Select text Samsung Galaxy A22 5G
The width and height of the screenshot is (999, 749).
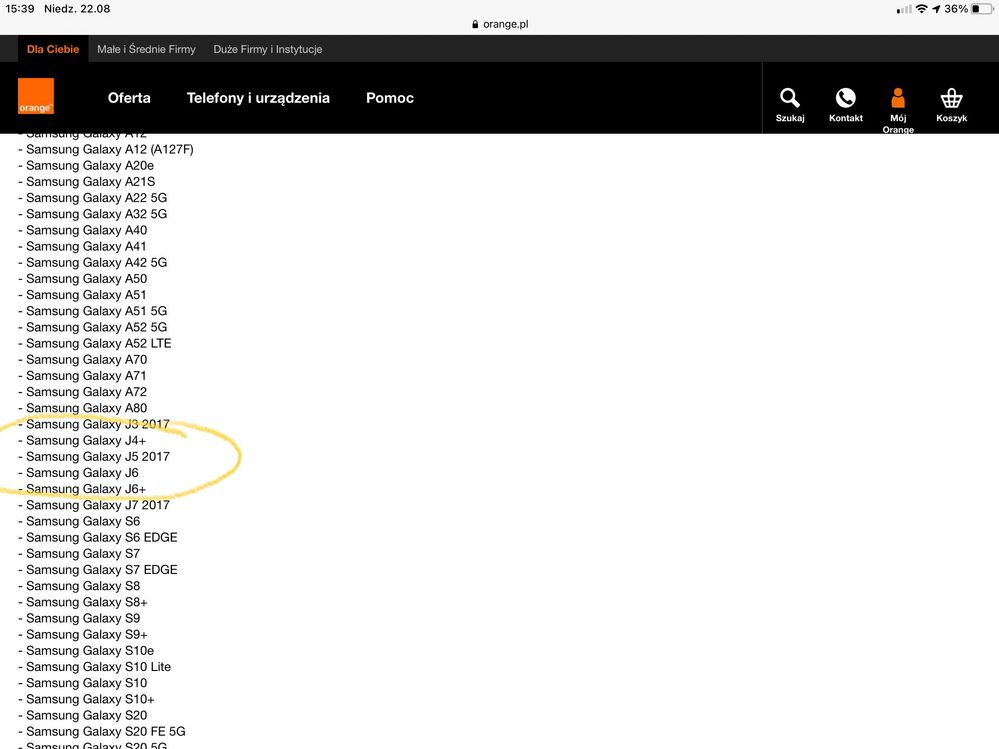(97, 197)
